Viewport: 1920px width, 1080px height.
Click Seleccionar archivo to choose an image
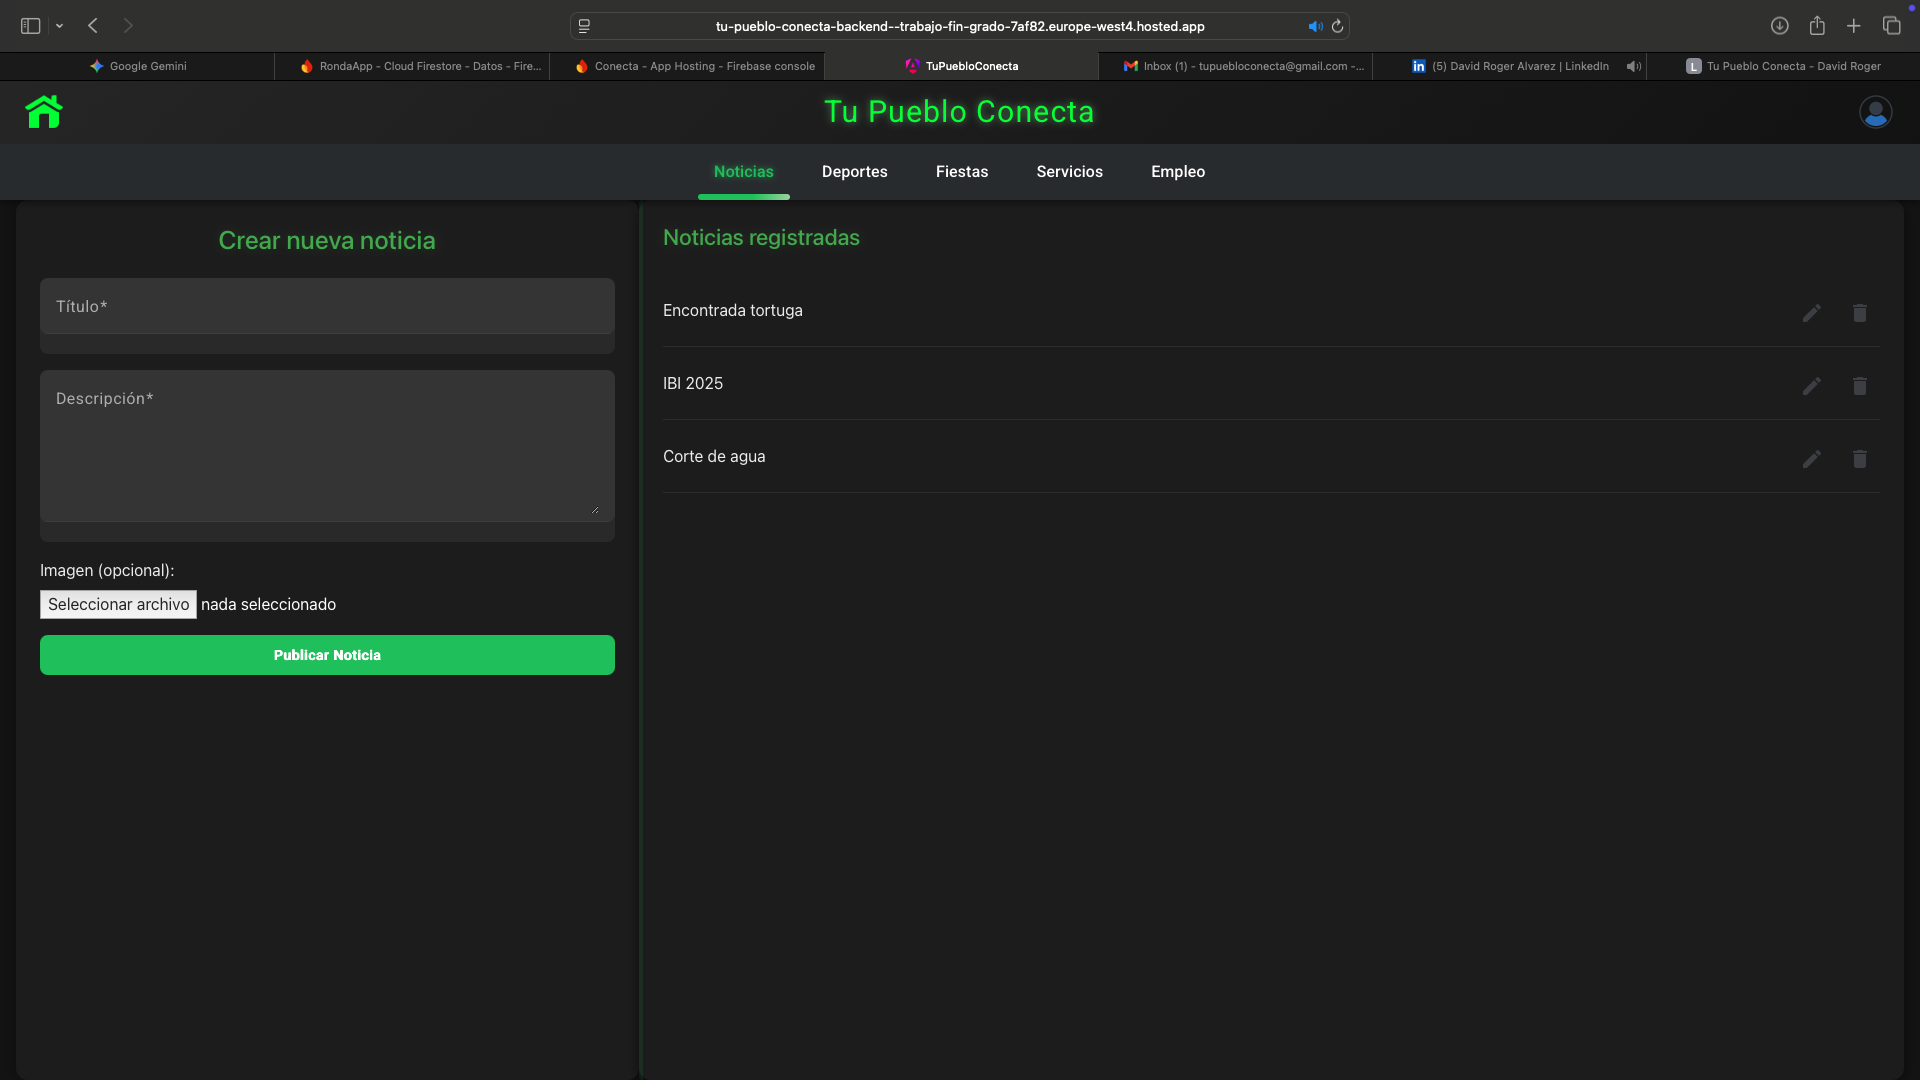point(117,604)
